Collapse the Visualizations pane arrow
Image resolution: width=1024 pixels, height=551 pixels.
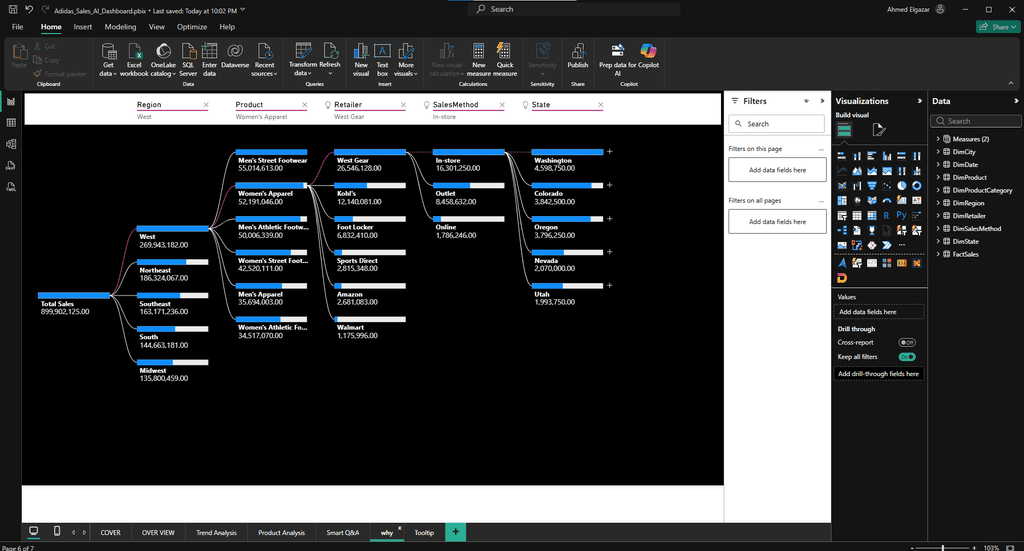(920, 101)
